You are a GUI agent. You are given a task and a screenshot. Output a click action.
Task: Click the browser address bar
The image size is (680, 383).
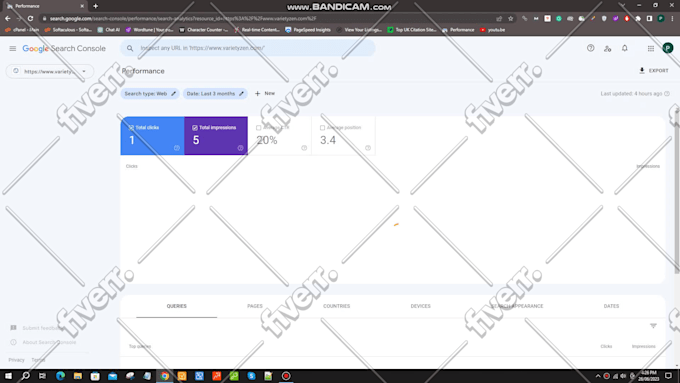[269, 19]
